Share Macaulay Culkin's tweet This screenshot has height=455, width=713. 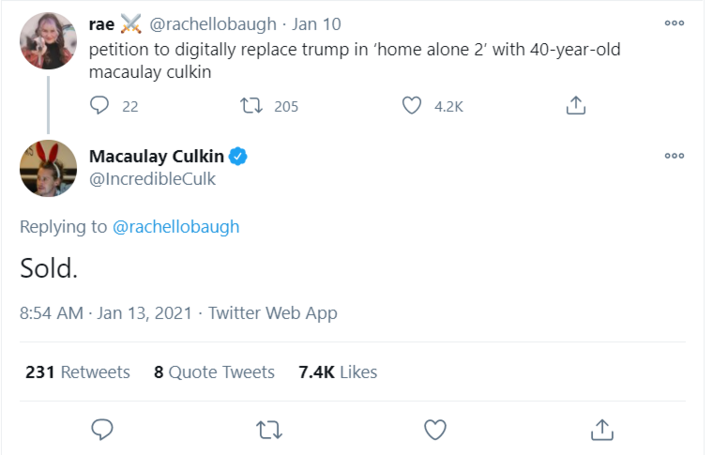pos(601,430)
